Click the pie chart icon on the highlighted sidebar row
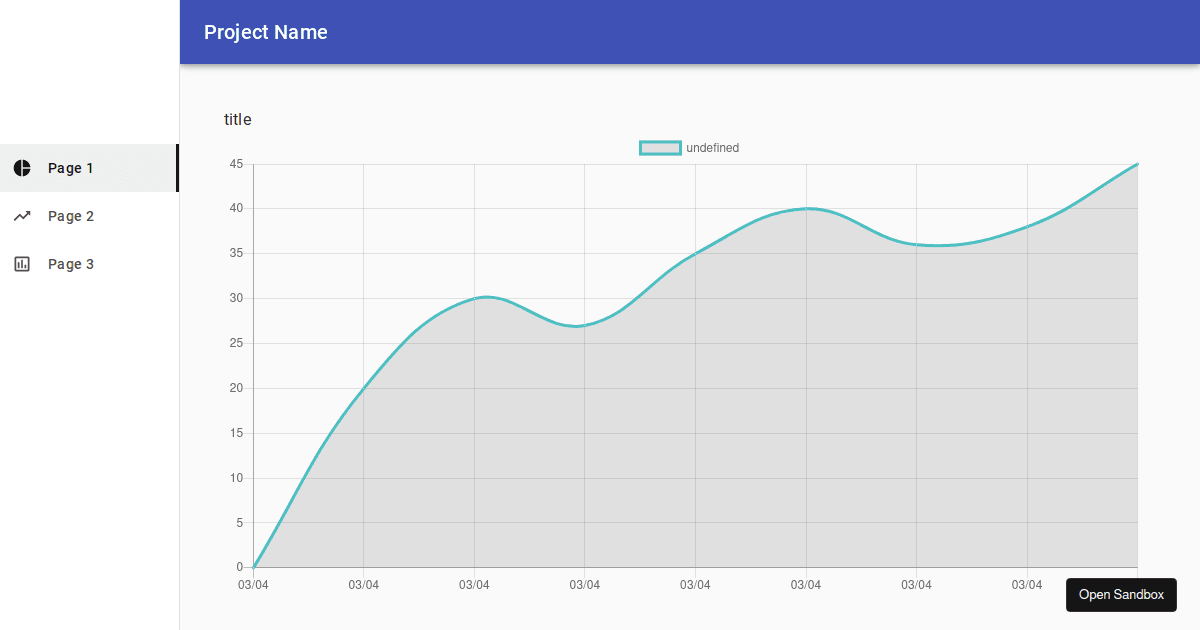 click(21, 168)
